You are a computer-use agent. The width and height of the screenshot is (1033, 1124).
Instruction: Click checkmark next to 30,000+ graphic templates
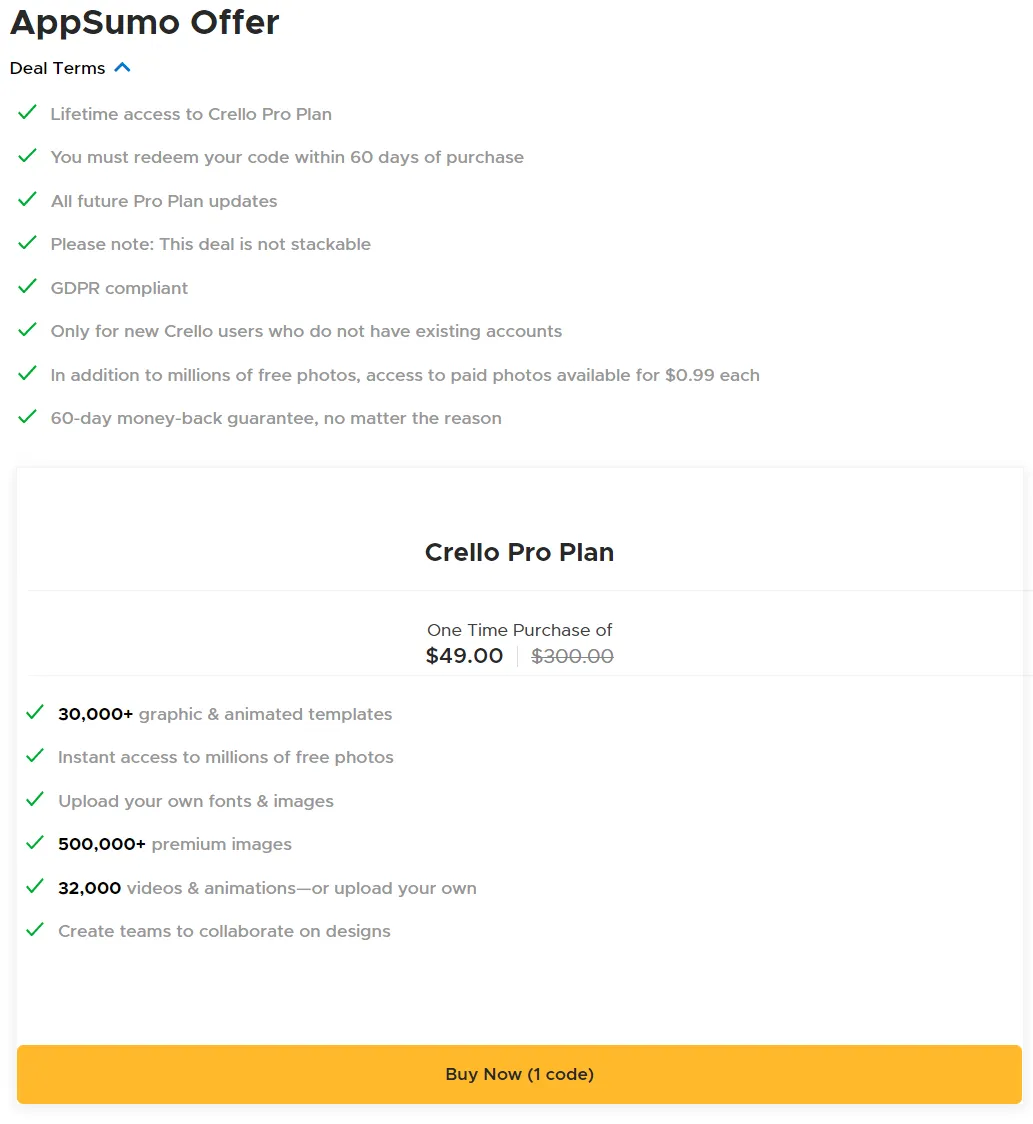[x=35, y=713]
